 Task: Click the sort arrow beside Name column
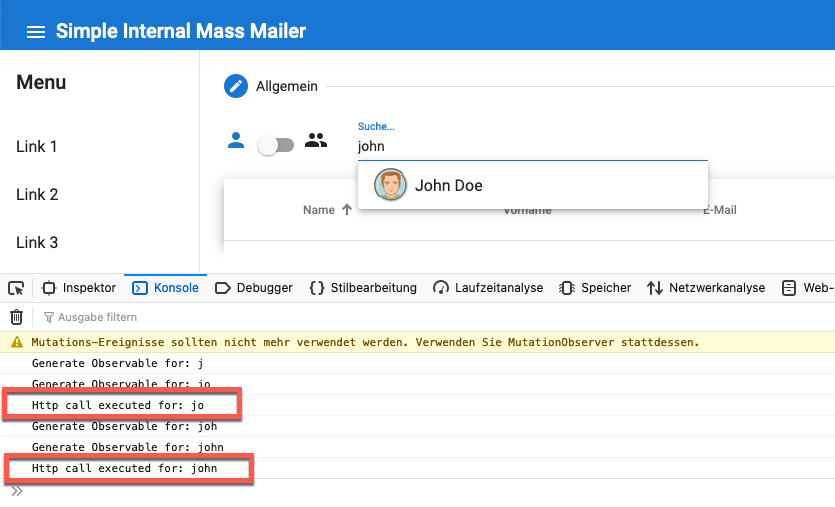(347, 210)
